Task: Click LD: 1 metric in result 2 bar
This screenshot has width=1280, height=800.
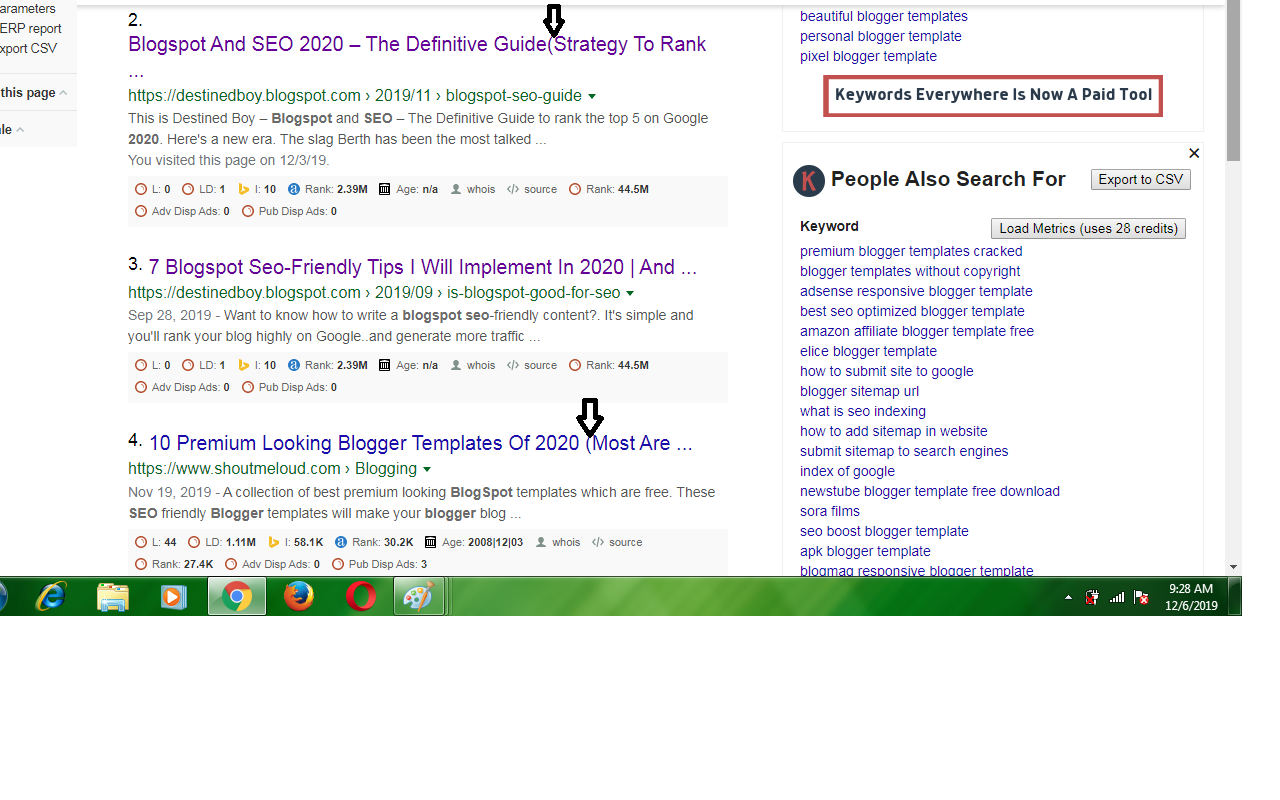Action: coord(204,189)
